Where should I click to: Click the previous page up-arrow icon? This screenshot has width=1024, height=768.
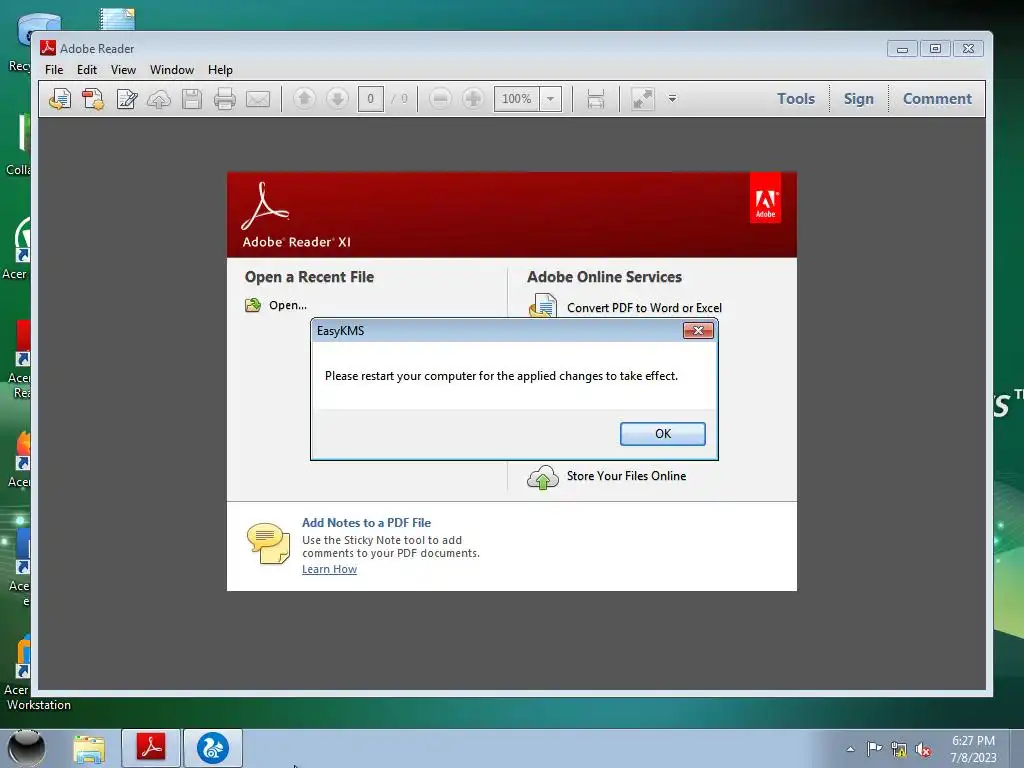pos(304,99)
